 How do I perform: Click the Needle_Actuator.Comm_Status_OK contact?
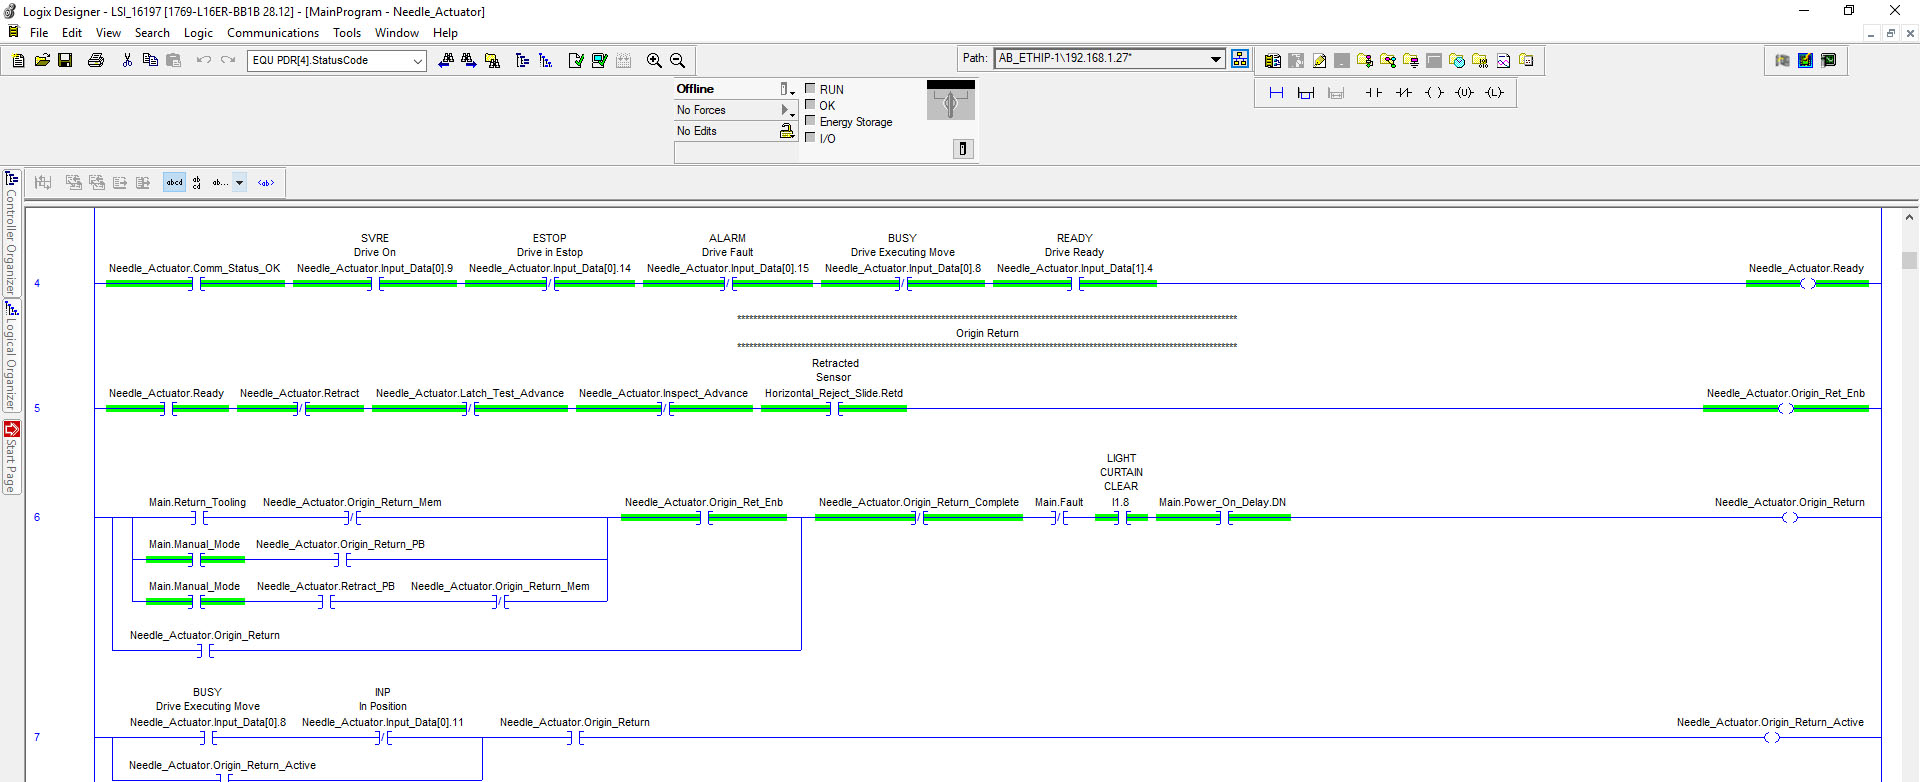(x=196, y=284)
